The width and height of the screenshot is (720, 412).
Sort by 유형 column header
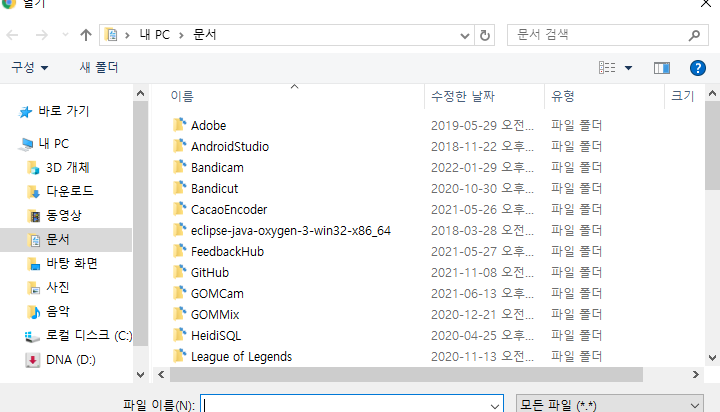(x=563, y=96)
